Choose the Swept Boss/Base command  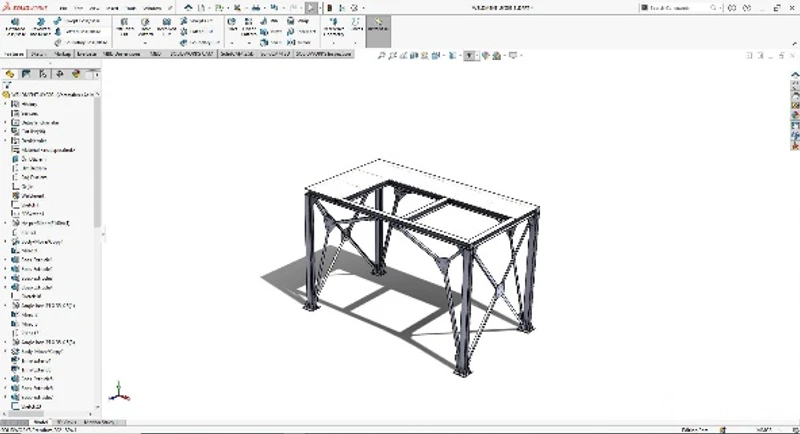pos(77,20)
